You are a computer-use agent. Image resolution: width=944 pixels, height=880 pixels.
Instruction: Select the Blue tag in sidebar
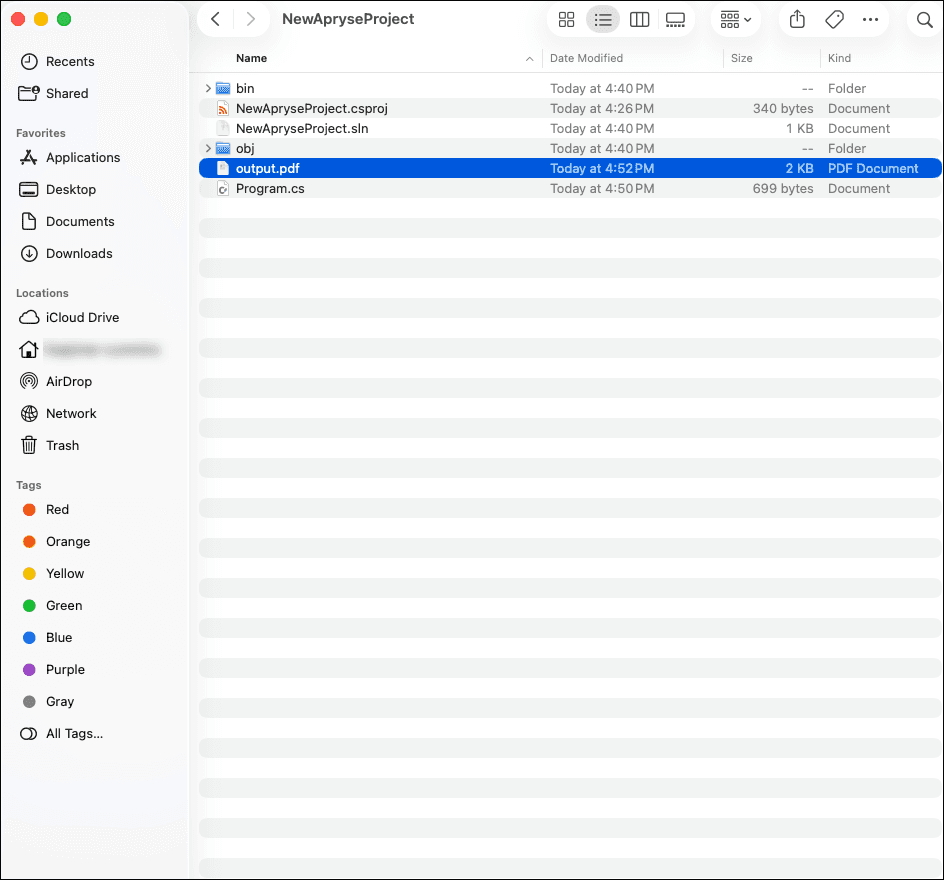tap(59, 638)
